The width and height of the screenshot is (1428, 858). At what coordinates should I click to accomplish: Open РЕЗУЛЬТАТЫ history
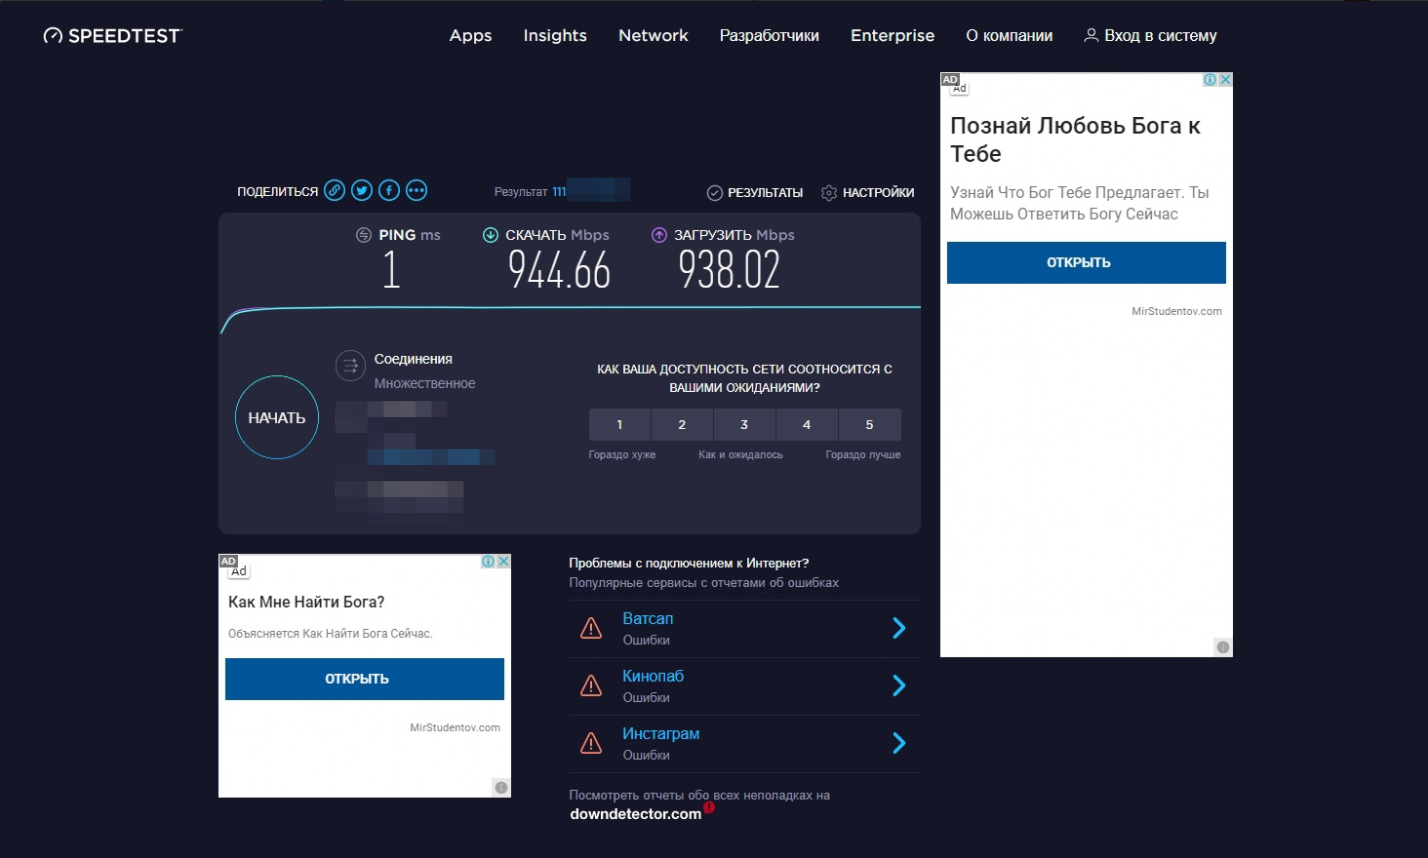pyautogui.click(x=765, y=193)
